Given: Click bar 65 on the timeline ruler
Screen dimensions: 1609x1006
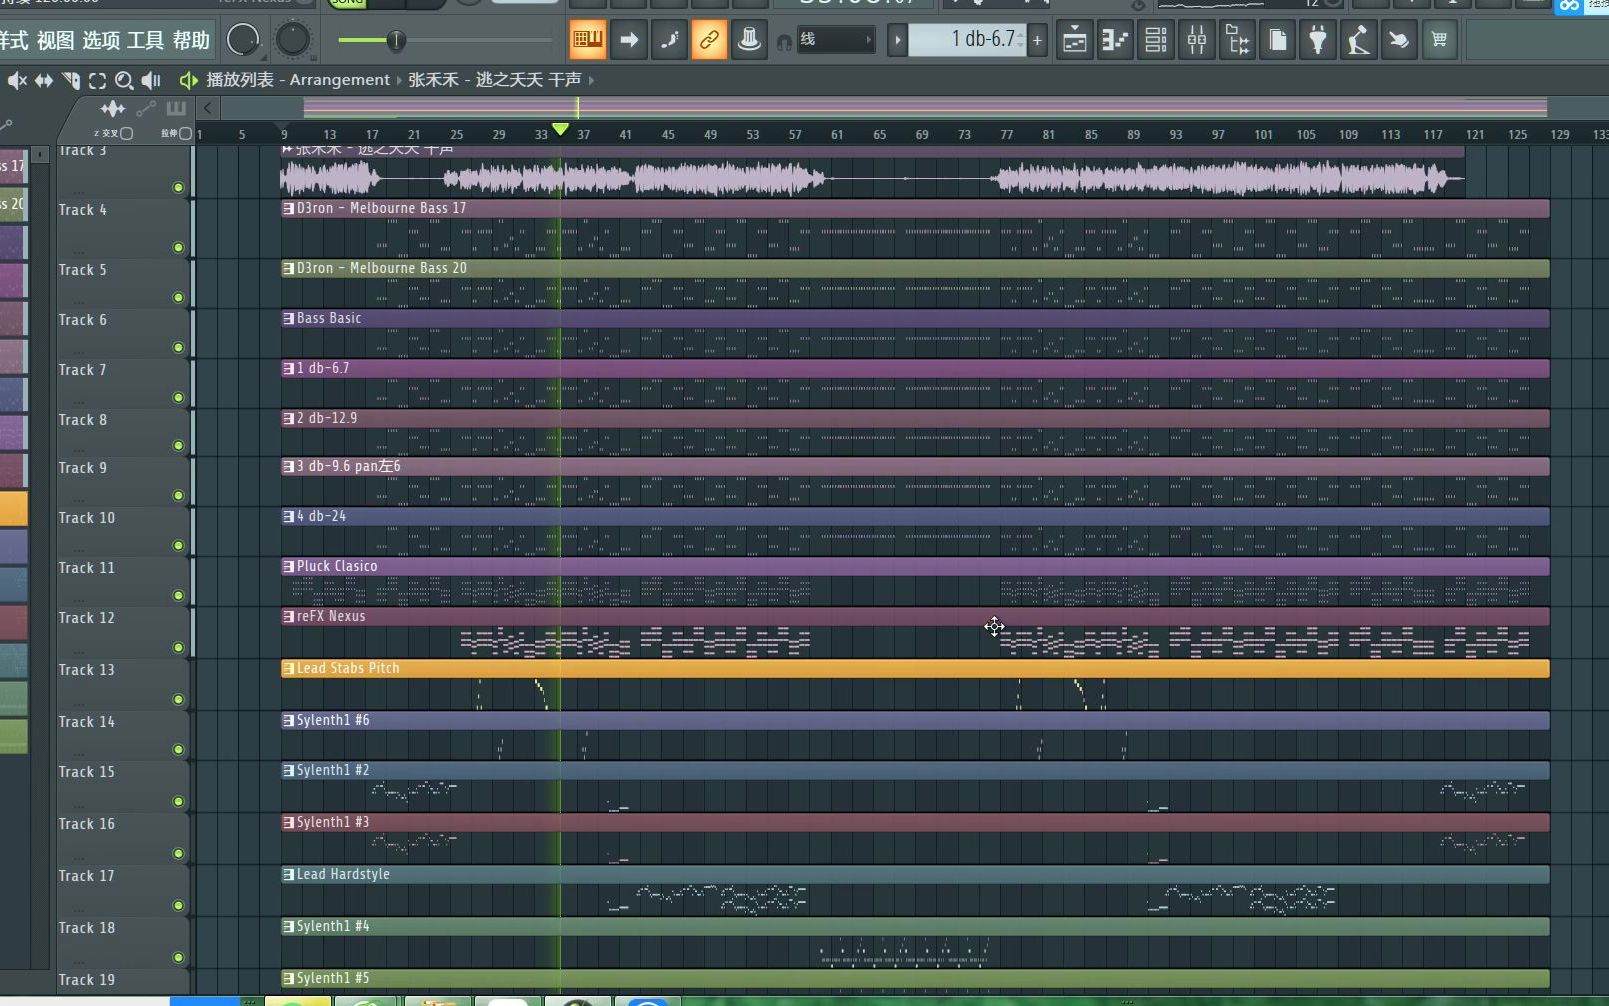Looking at the screenshot, I should [x=879, y=134].
